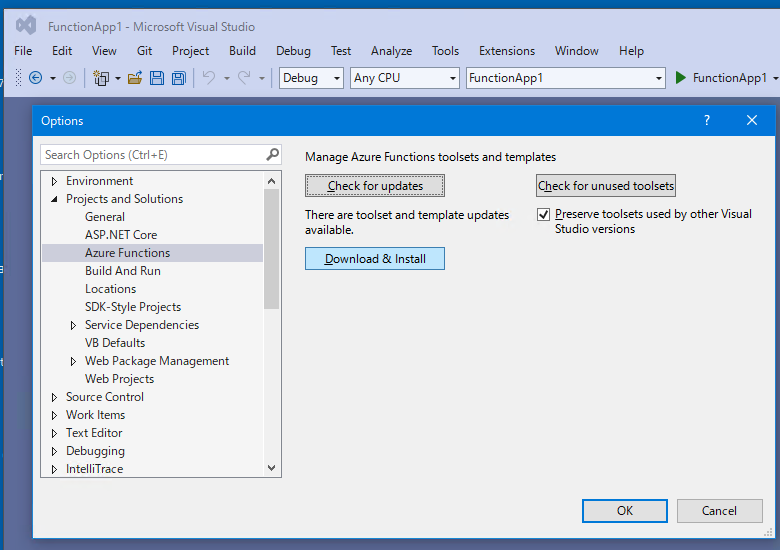This screenshot has height=550, width=780.
Task: Save current file with the floppy icon
Action: 157,78
